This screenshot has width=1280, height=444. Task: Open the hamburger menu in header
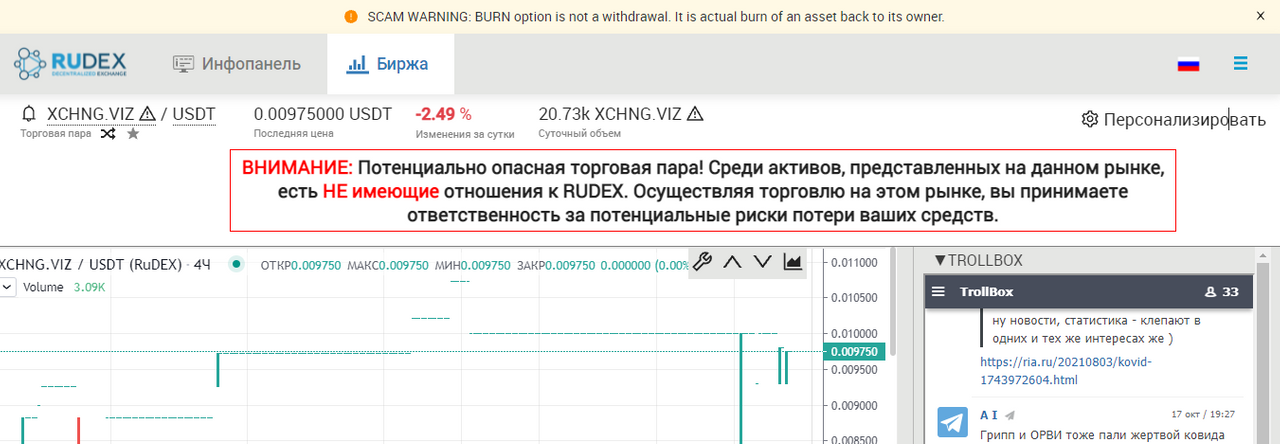pyautogui.click(x=1241, y=63)
